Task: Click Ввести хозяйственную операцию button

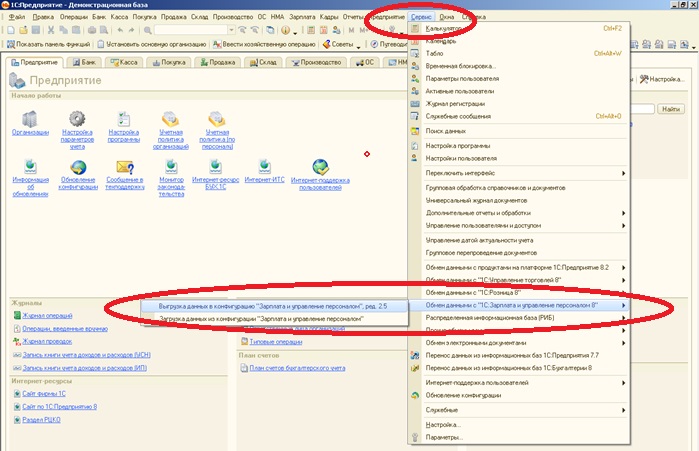Action: point(264,45)
